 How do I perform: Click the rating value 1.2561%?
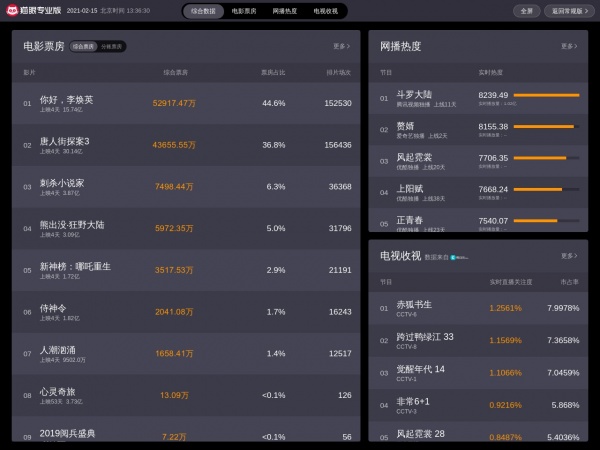[505, 308]
